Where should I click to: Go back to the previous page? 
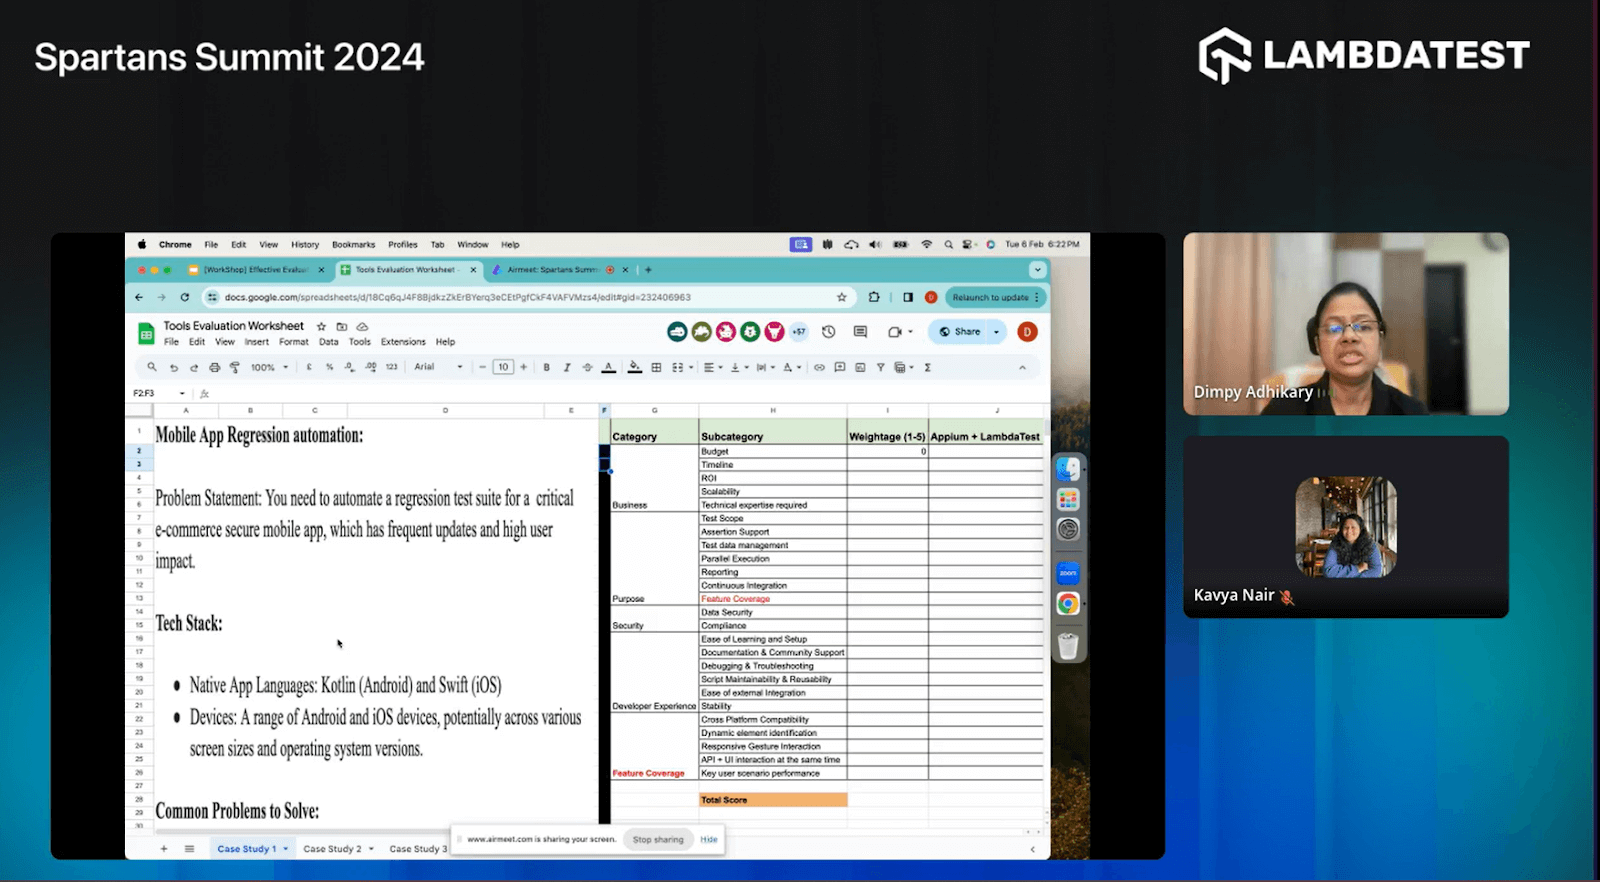click(x=139, y=297)
